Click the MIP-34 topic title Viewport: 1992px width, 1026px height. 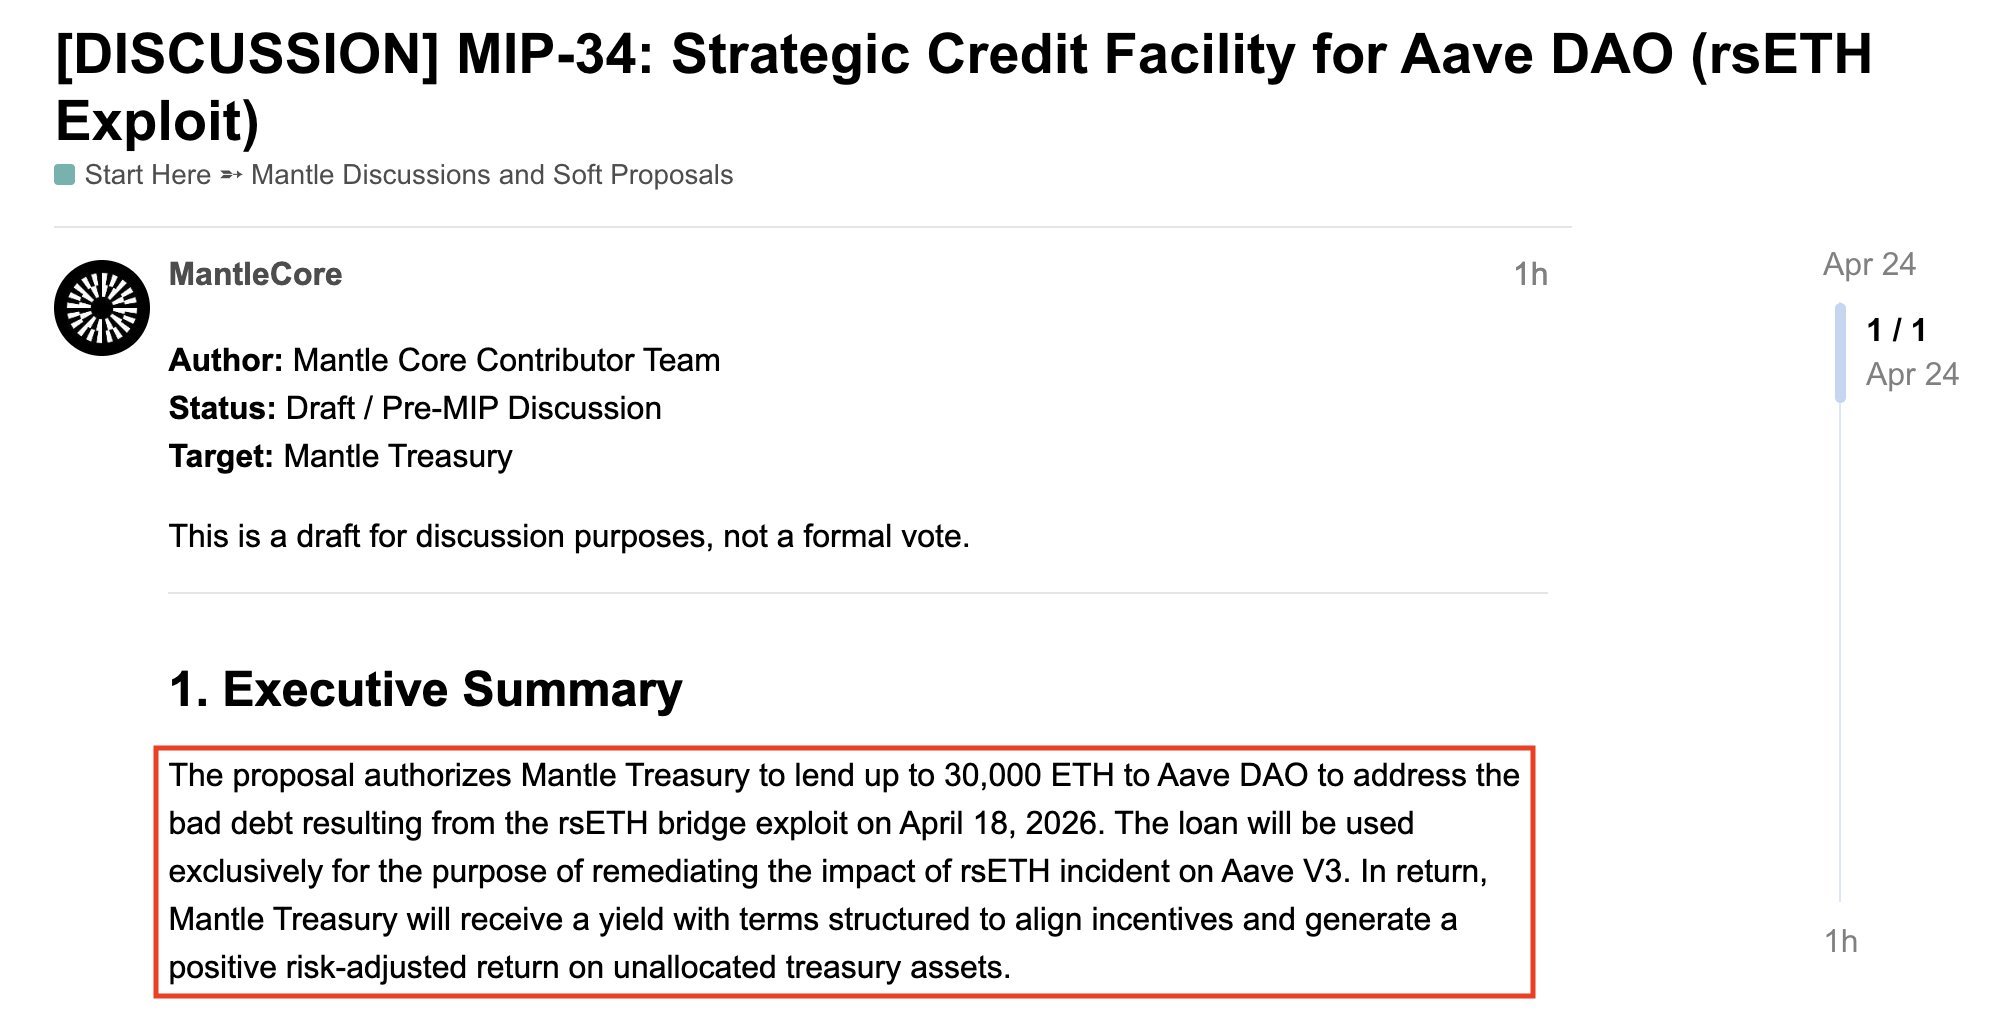pyautogui.click(x=963, y=87)
